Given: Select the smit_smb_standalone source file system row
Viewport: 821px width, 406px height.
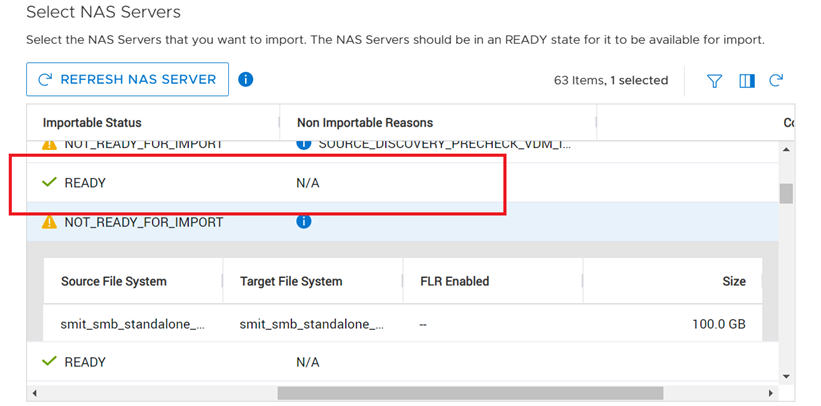Looking at the screenshot, I should pos(133,325).
